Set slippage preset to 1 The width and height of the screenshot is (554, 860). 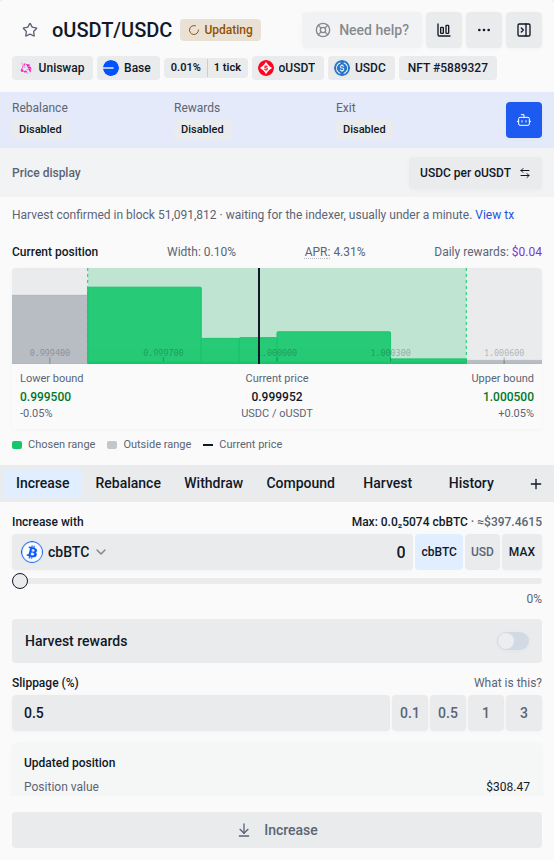tap(485, 713)
